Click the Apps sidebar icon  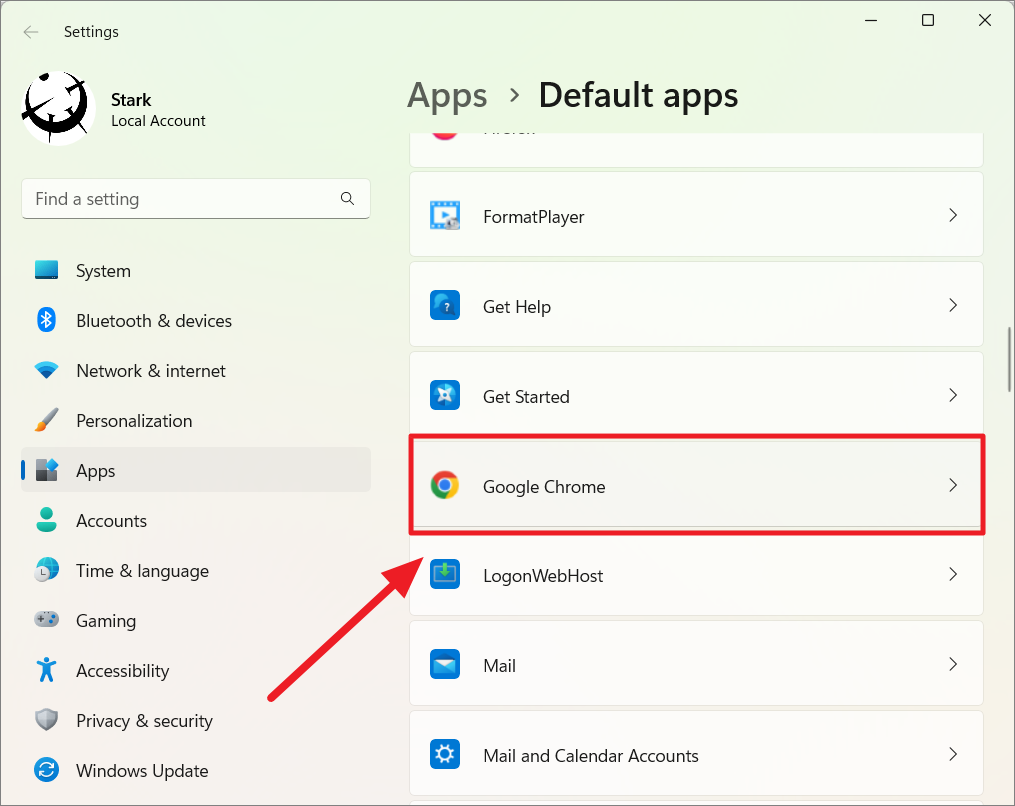pos(47,470)
